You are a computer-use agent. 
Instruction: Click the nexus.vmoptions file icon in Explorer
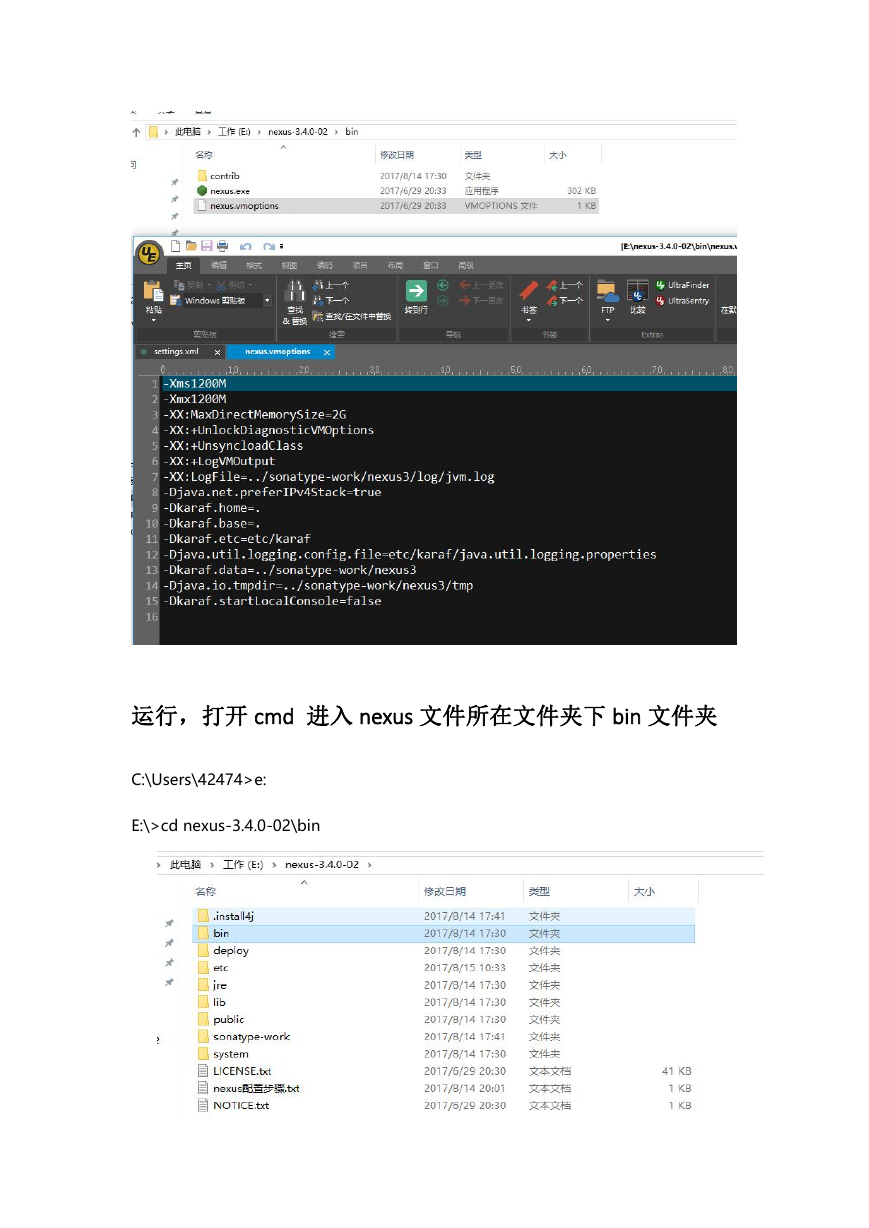201,206
